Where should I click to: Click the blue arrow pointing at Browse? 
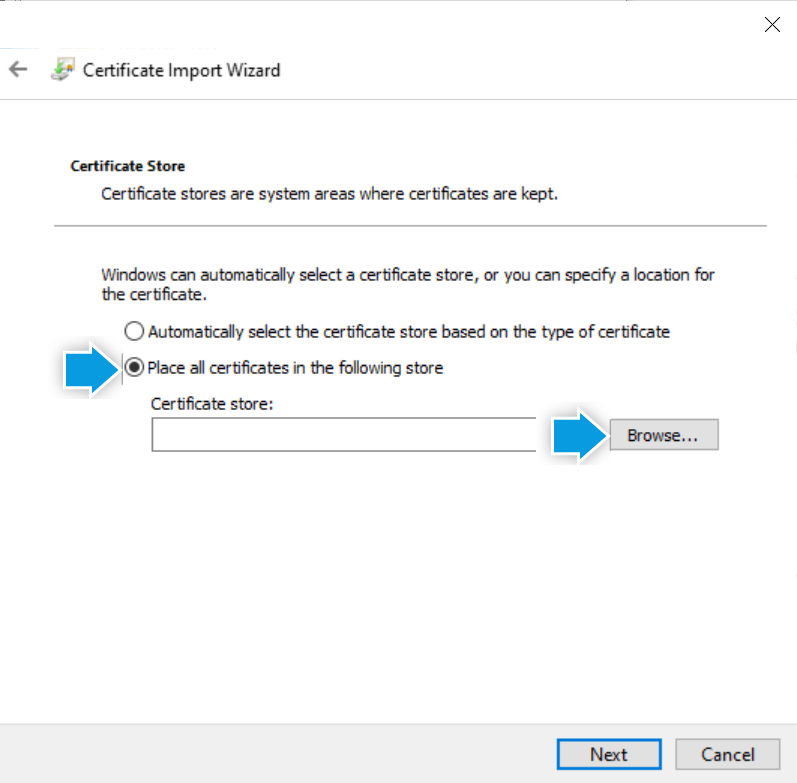(579, 436)
